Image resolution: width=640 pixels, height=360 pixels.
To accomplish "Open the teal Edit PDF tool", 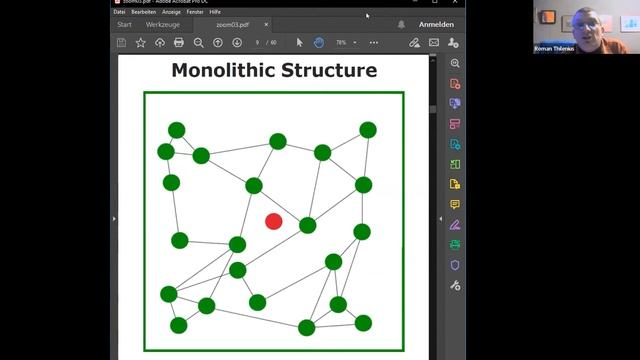I will tap(455, 144).
